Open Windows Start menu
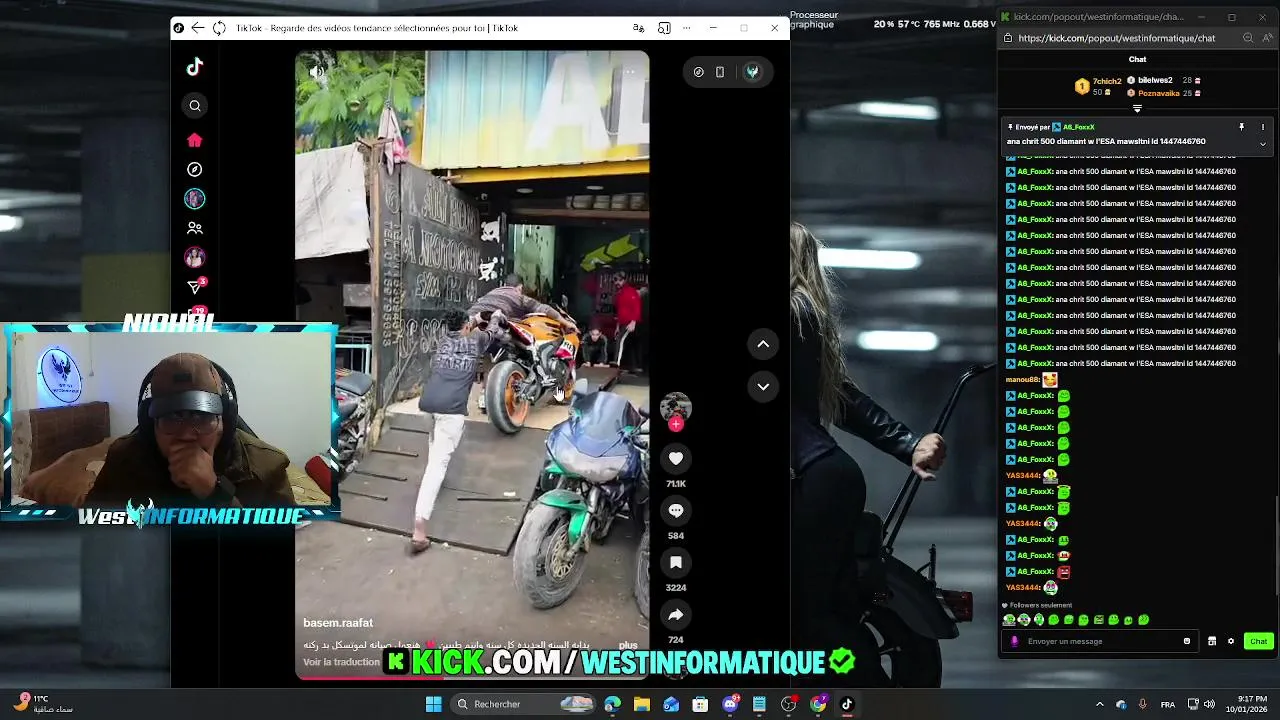 (434, 704)
